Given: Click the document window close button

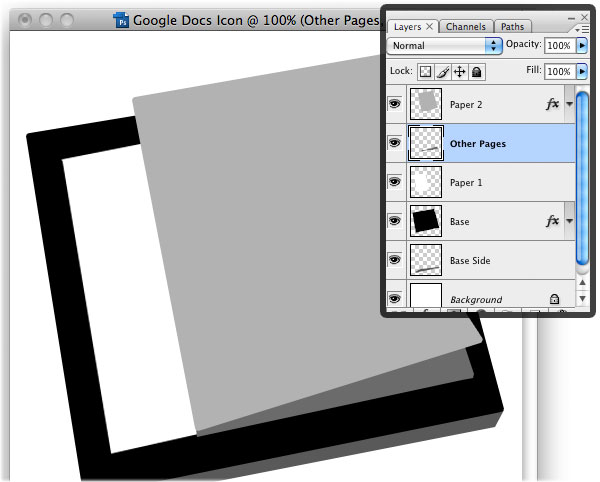Looking at the screenshot, I should click(x=25, y=20).
